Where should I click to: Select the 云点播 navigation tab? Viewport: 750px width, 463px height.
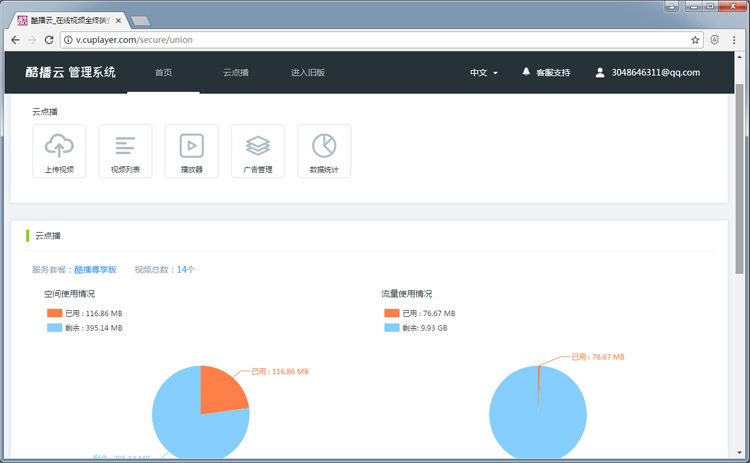pos(236,73)
